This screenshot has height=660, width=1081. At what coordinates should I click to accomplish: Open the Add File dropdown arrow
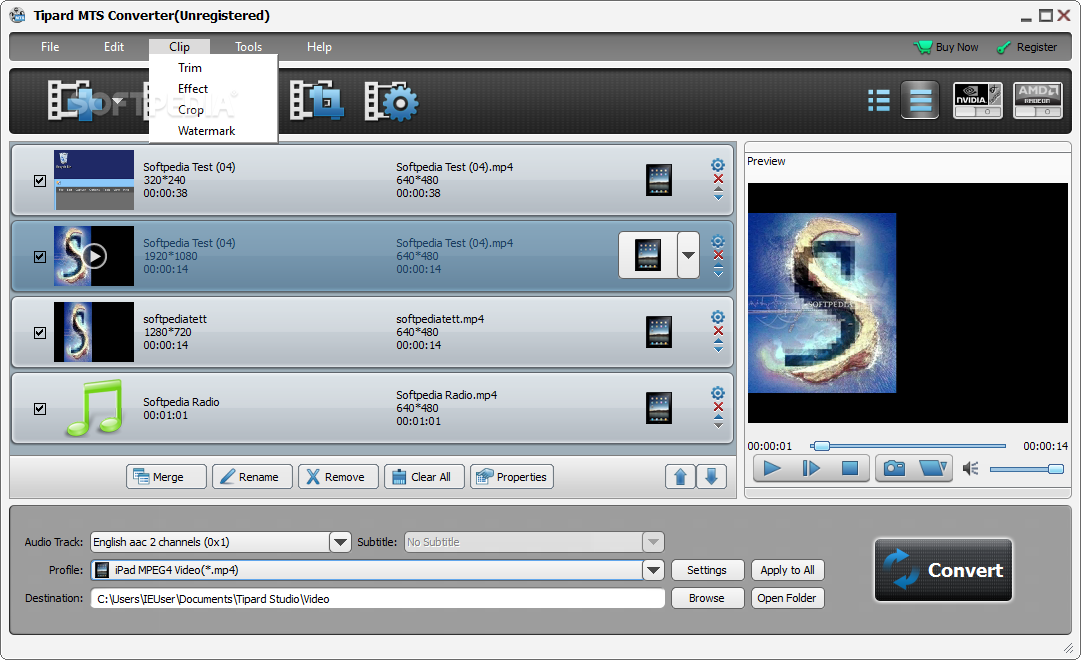click(x=118, y=101)
